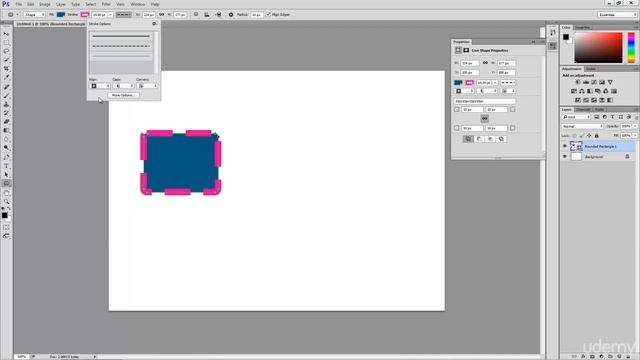Open the File menu
This screenshot has width=640, height=360.
(x=19, y=4)
